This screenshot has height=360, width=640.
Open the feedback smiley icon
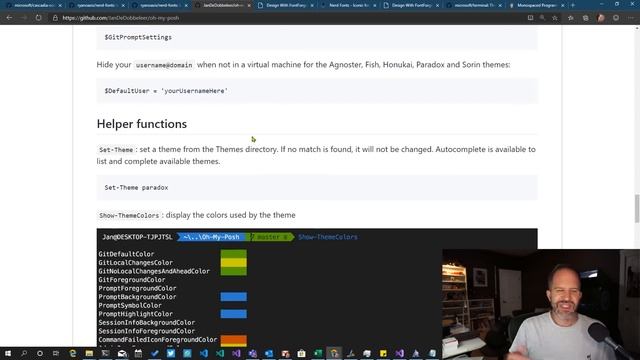616,18
